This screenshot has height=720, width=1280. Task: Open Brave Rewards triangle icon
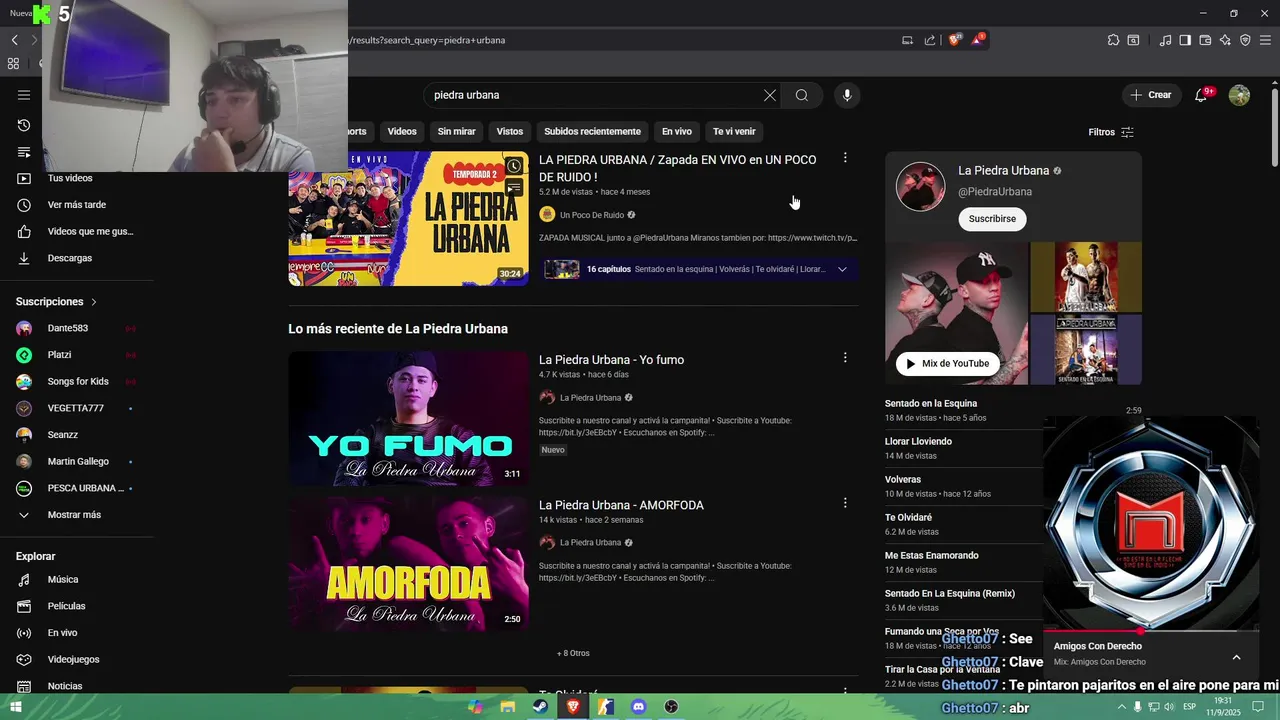[978, 40]
